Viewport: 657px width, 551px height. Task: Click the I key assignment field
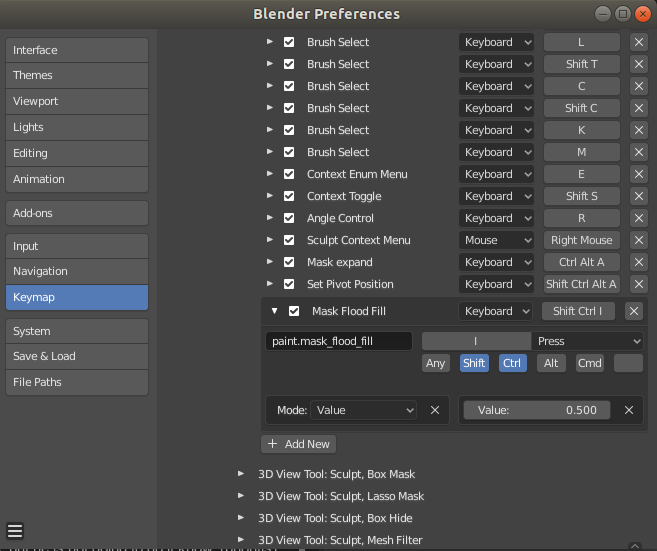(476, 341)
